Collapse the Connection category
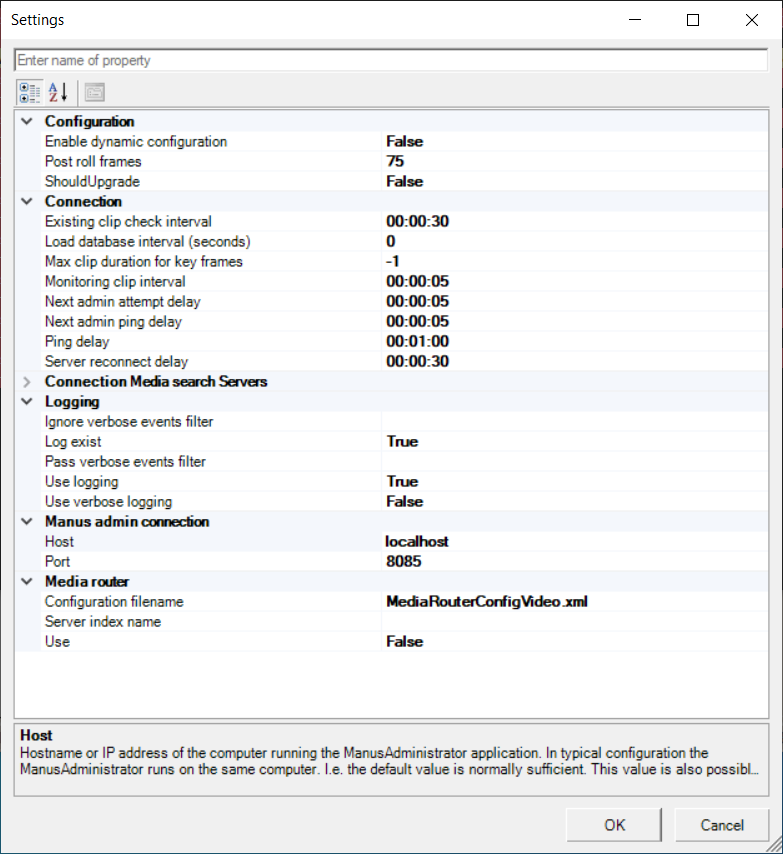783x854 pixels. [x=26, y=202]
